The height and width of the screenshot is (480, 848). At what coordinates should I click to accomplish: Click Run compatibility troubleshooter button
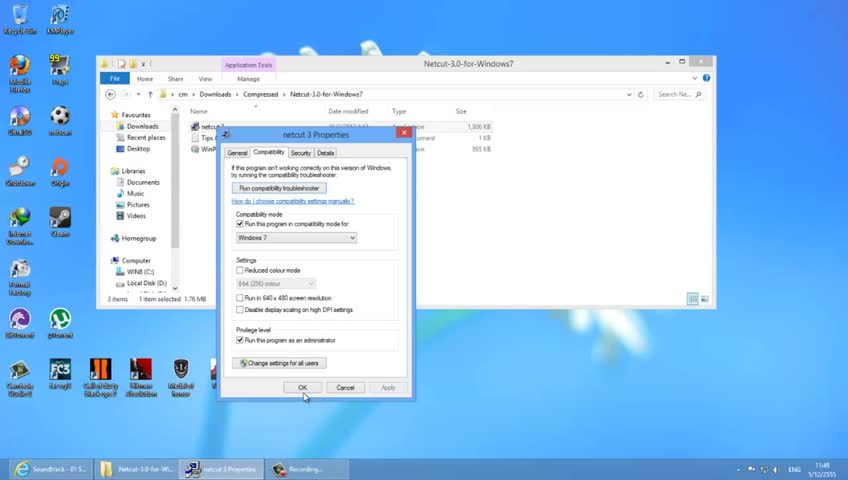click(279, 188)
